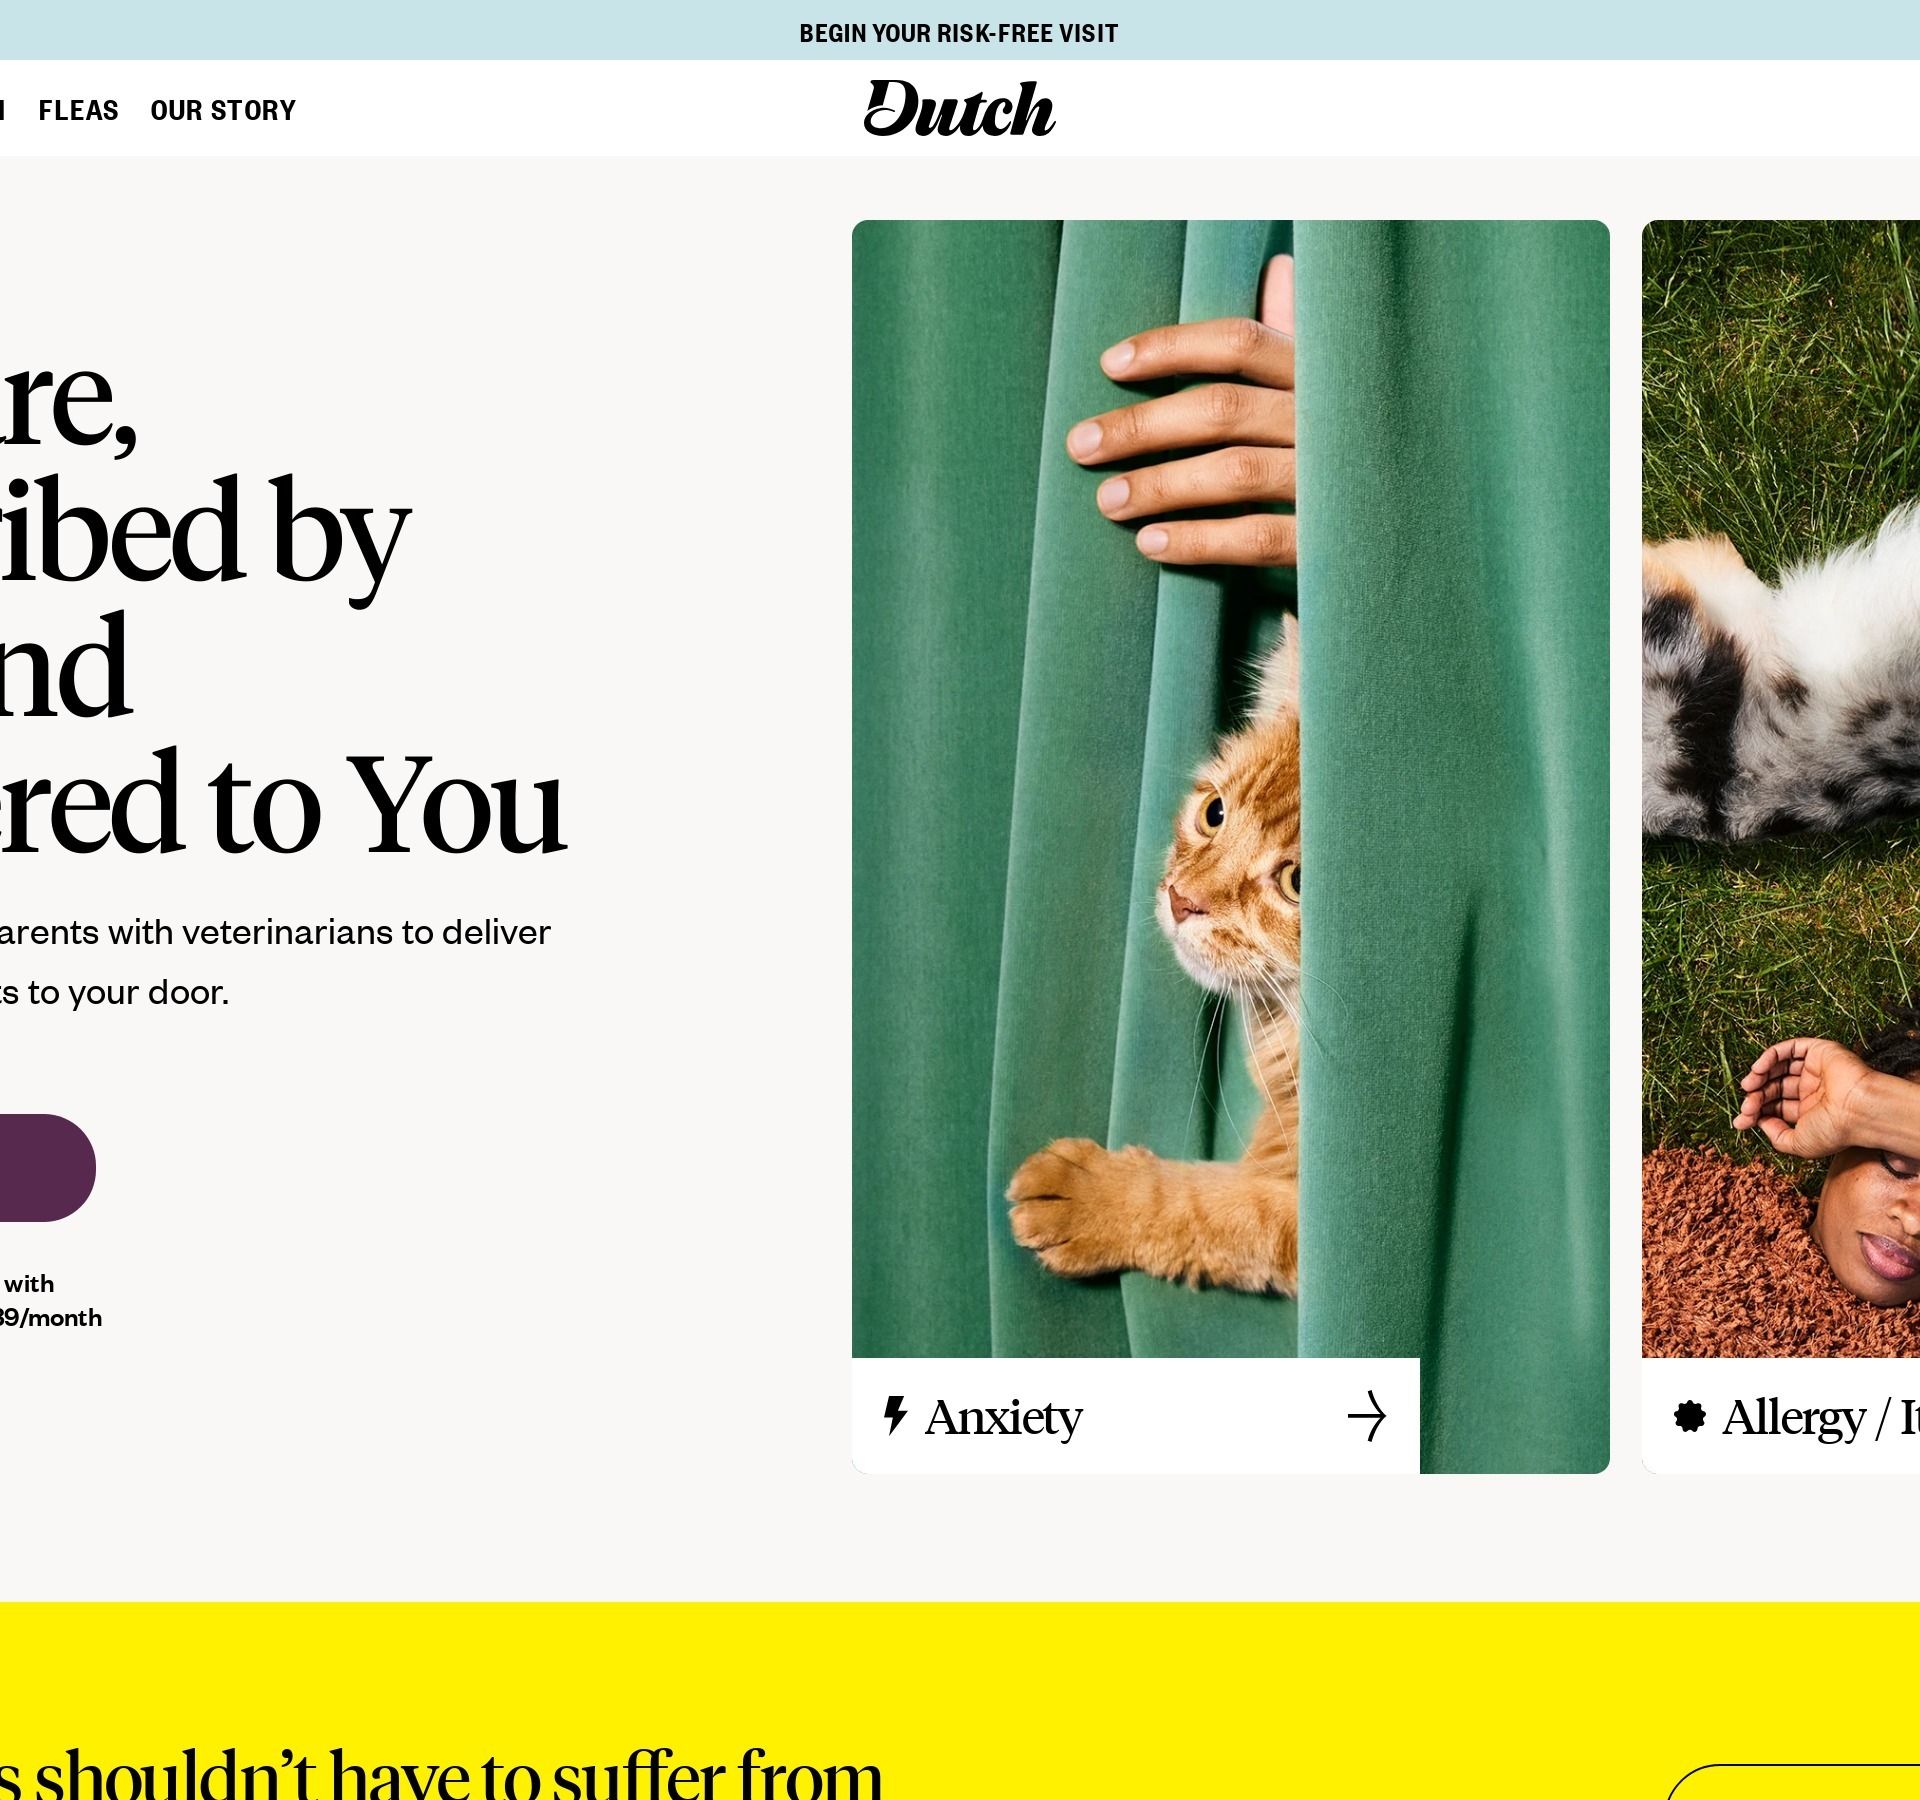Click the right arrow icon on Anxiety card

tap(1367, 1416)
